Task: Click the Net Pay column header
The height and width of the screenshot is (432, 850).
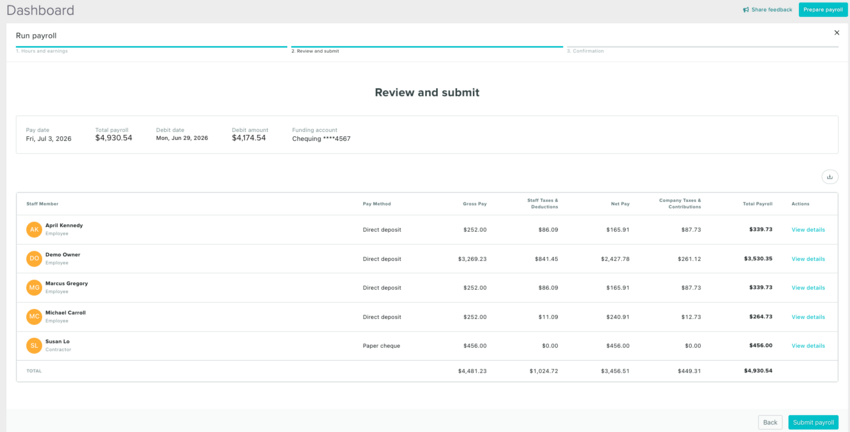Action: (620, 204)
